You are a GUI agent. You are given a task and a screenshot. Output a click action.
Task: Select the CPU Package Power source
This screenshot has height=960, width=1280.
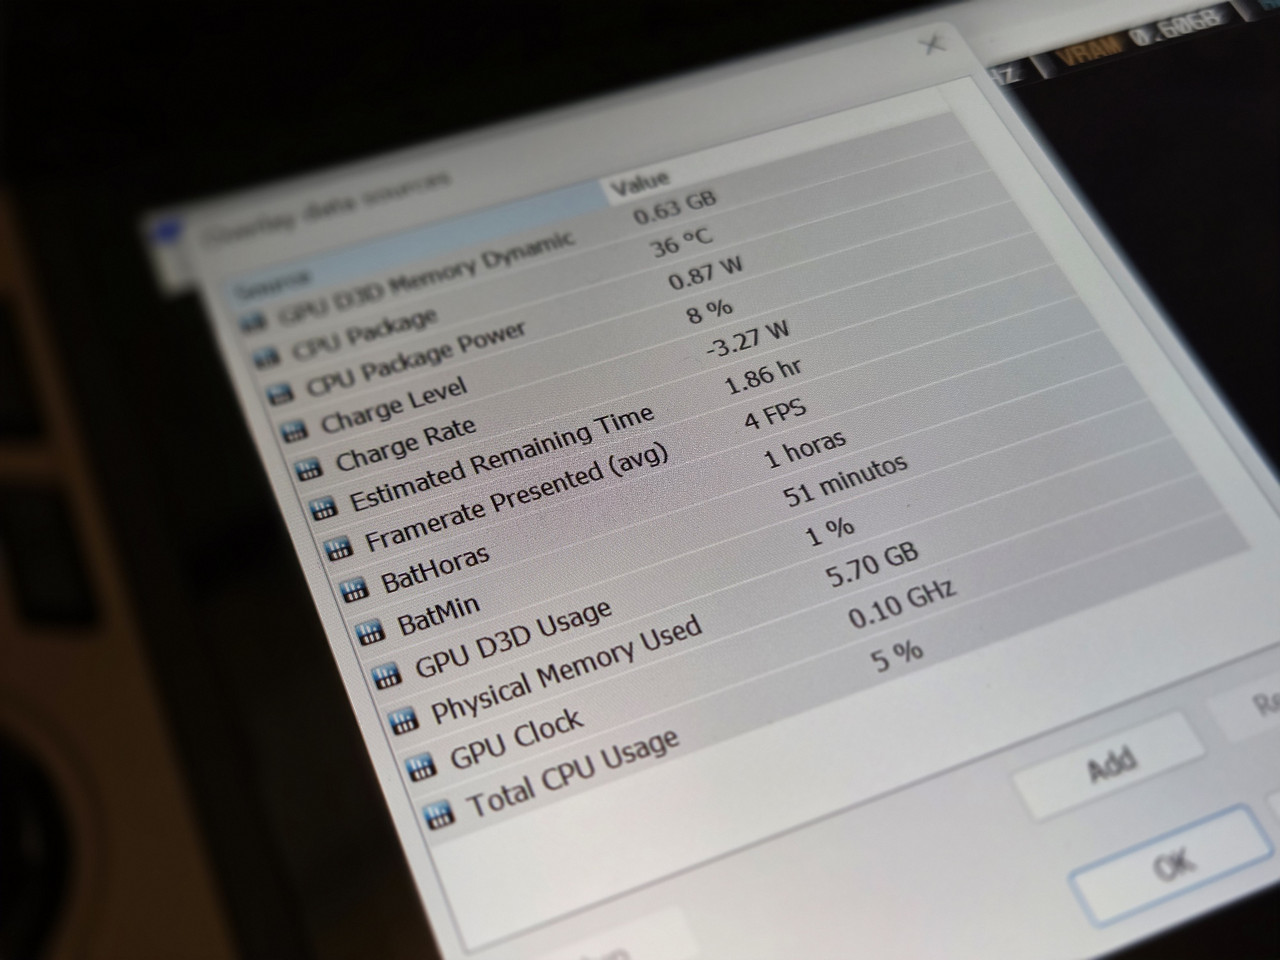pos(416,359)
